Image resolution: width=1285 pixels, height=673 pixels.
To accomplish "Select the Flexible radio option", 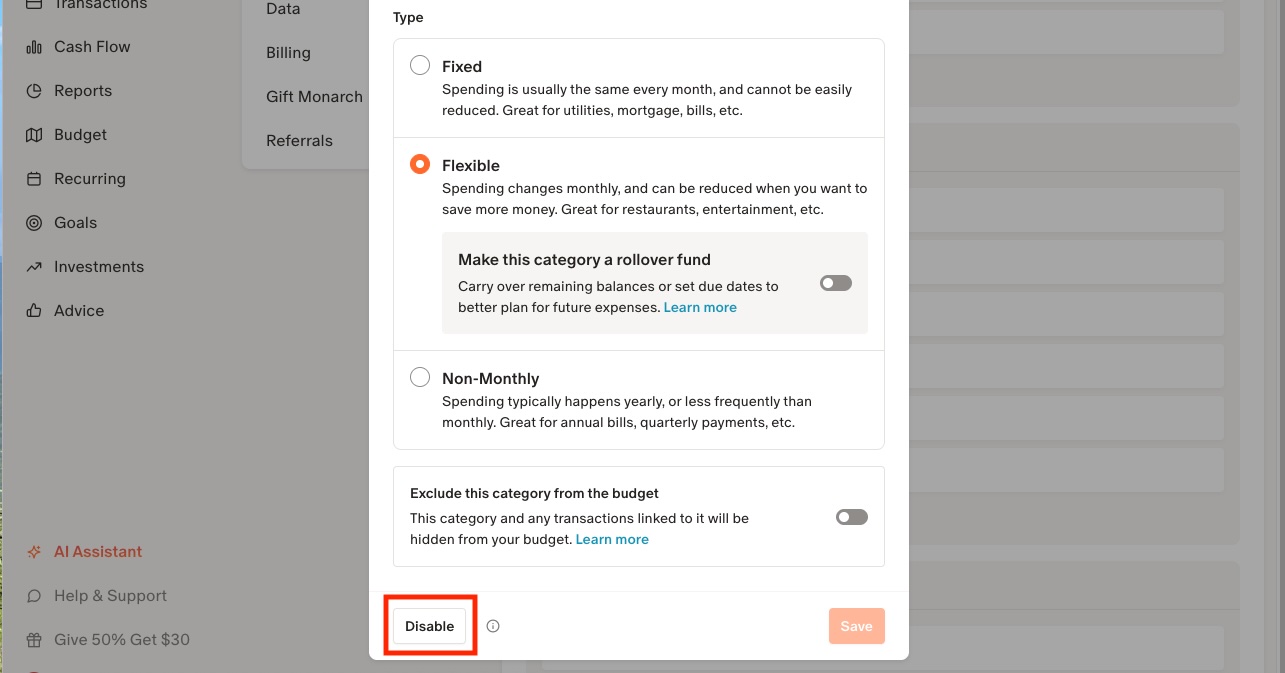I will click(420, 165).
